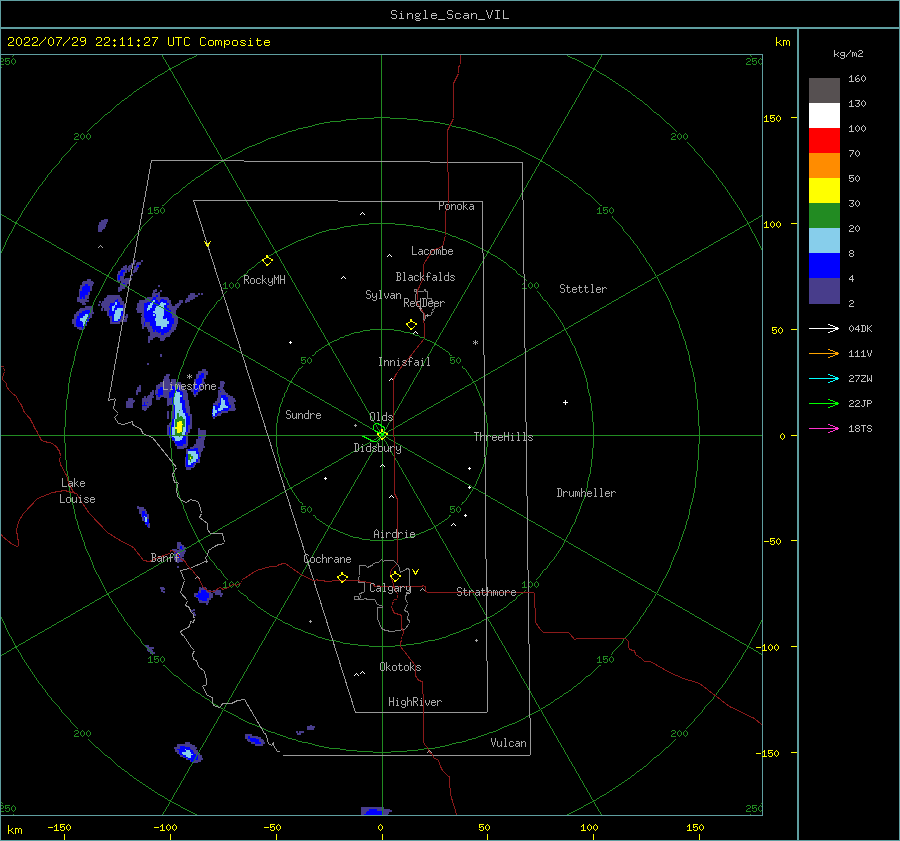Click the Didsbury label
Viewport: 900px width, 841px height.
click(377, 448)
